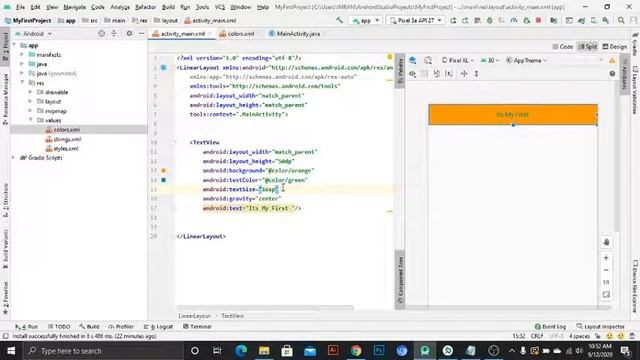Toggle the autoconnect magnet icon
Screen dimensions: 640x360
point(437,73)
